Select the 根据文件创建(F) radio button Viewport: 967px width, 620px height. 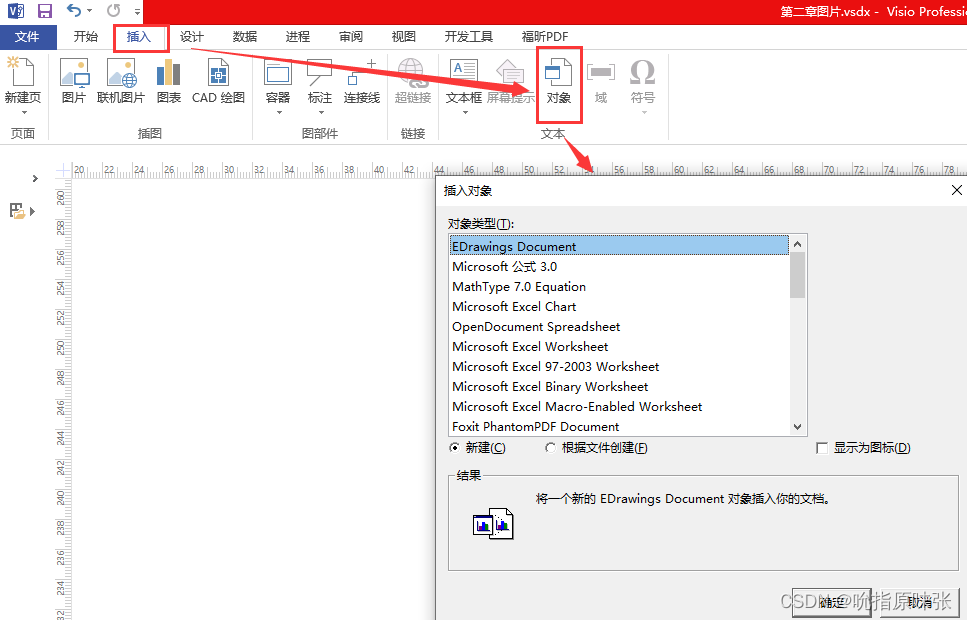tap(550, 448)
